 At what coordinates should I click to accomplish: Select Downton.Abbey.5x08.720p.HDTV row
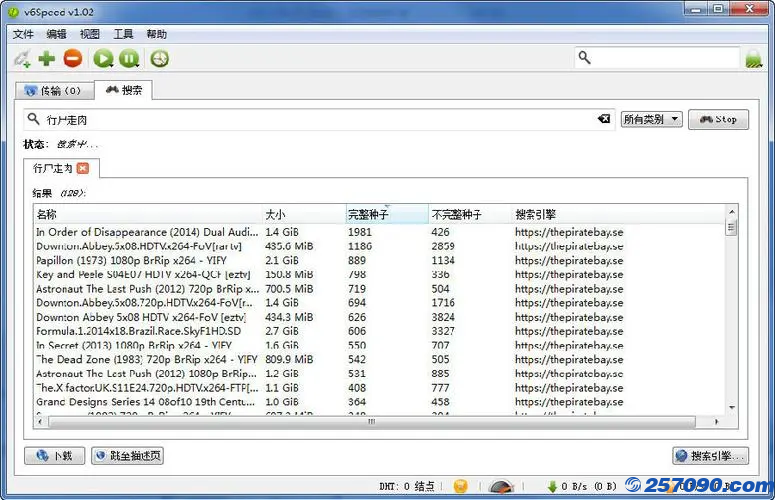[379, 303]
